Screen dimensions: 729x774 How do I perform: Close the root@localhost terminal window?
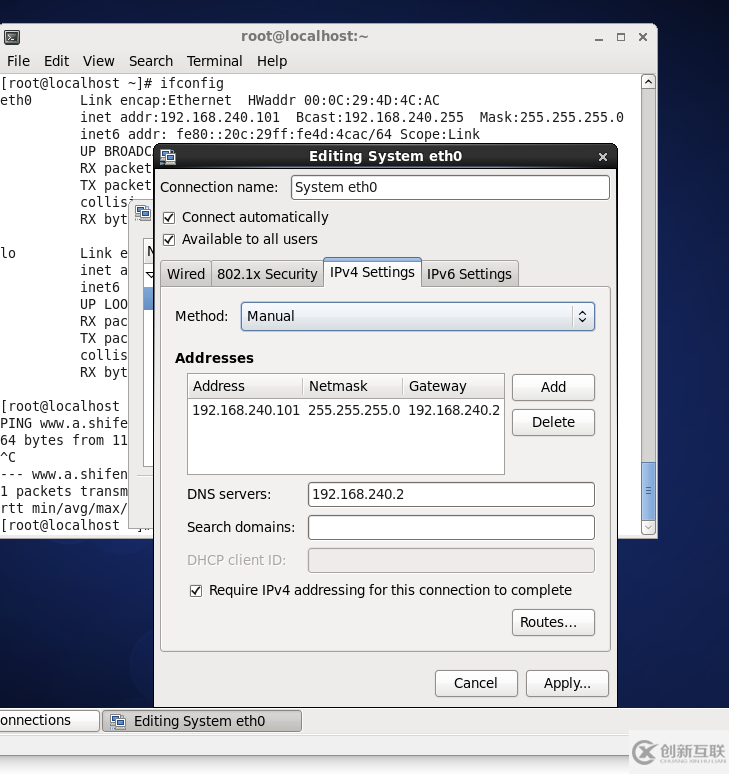(643, 37)
